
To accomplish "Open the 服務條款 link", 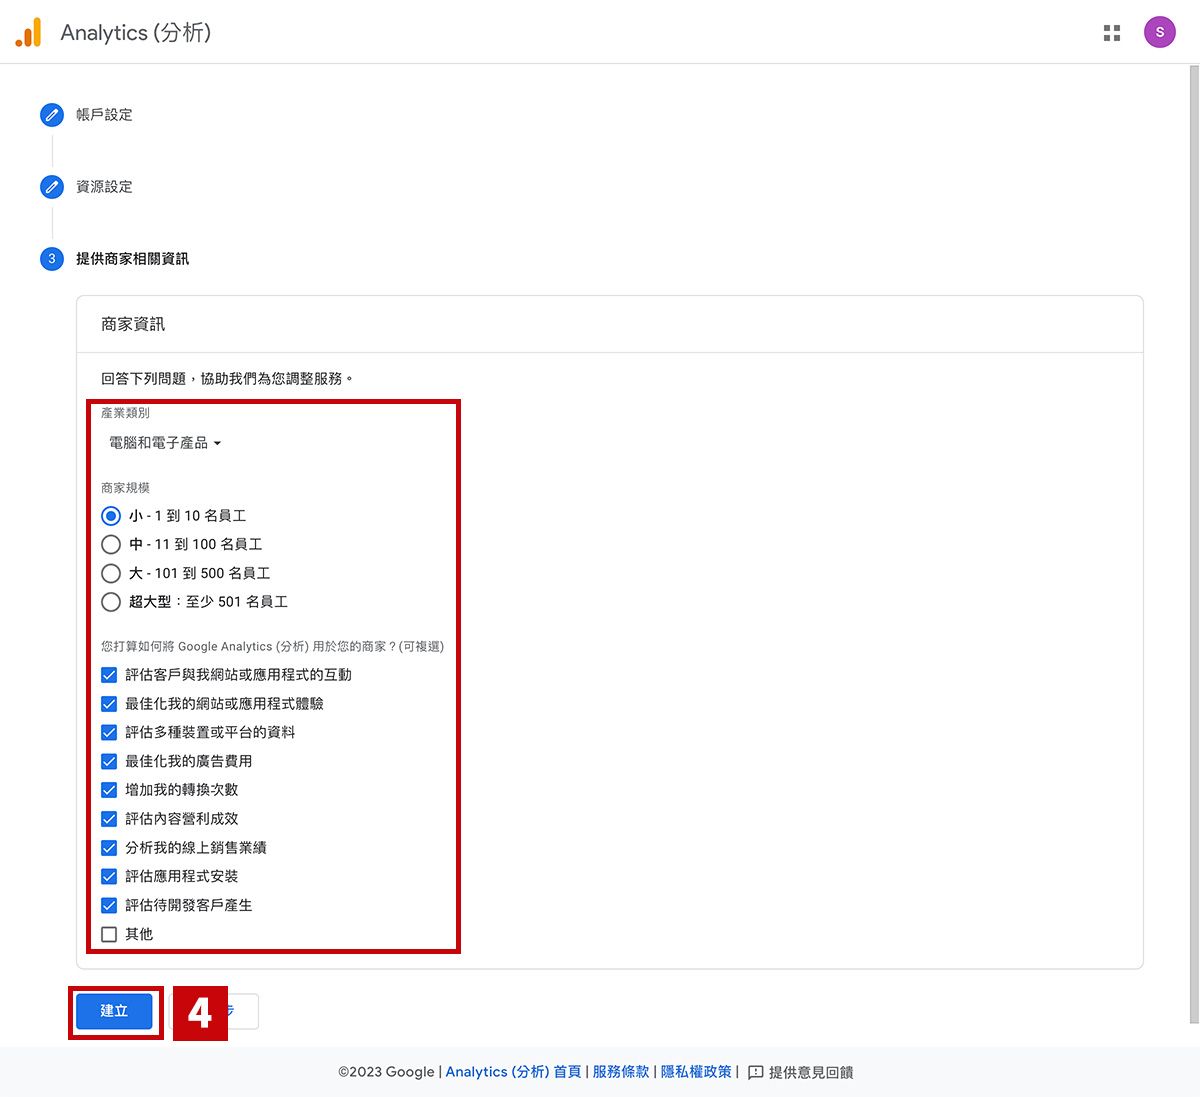I will click(x=620, y=1072).
